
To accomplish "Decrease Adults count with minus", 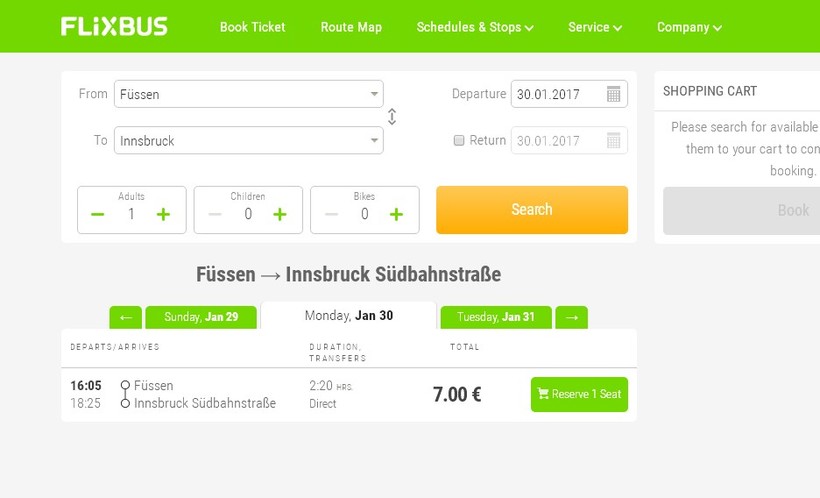I will 97,214.
